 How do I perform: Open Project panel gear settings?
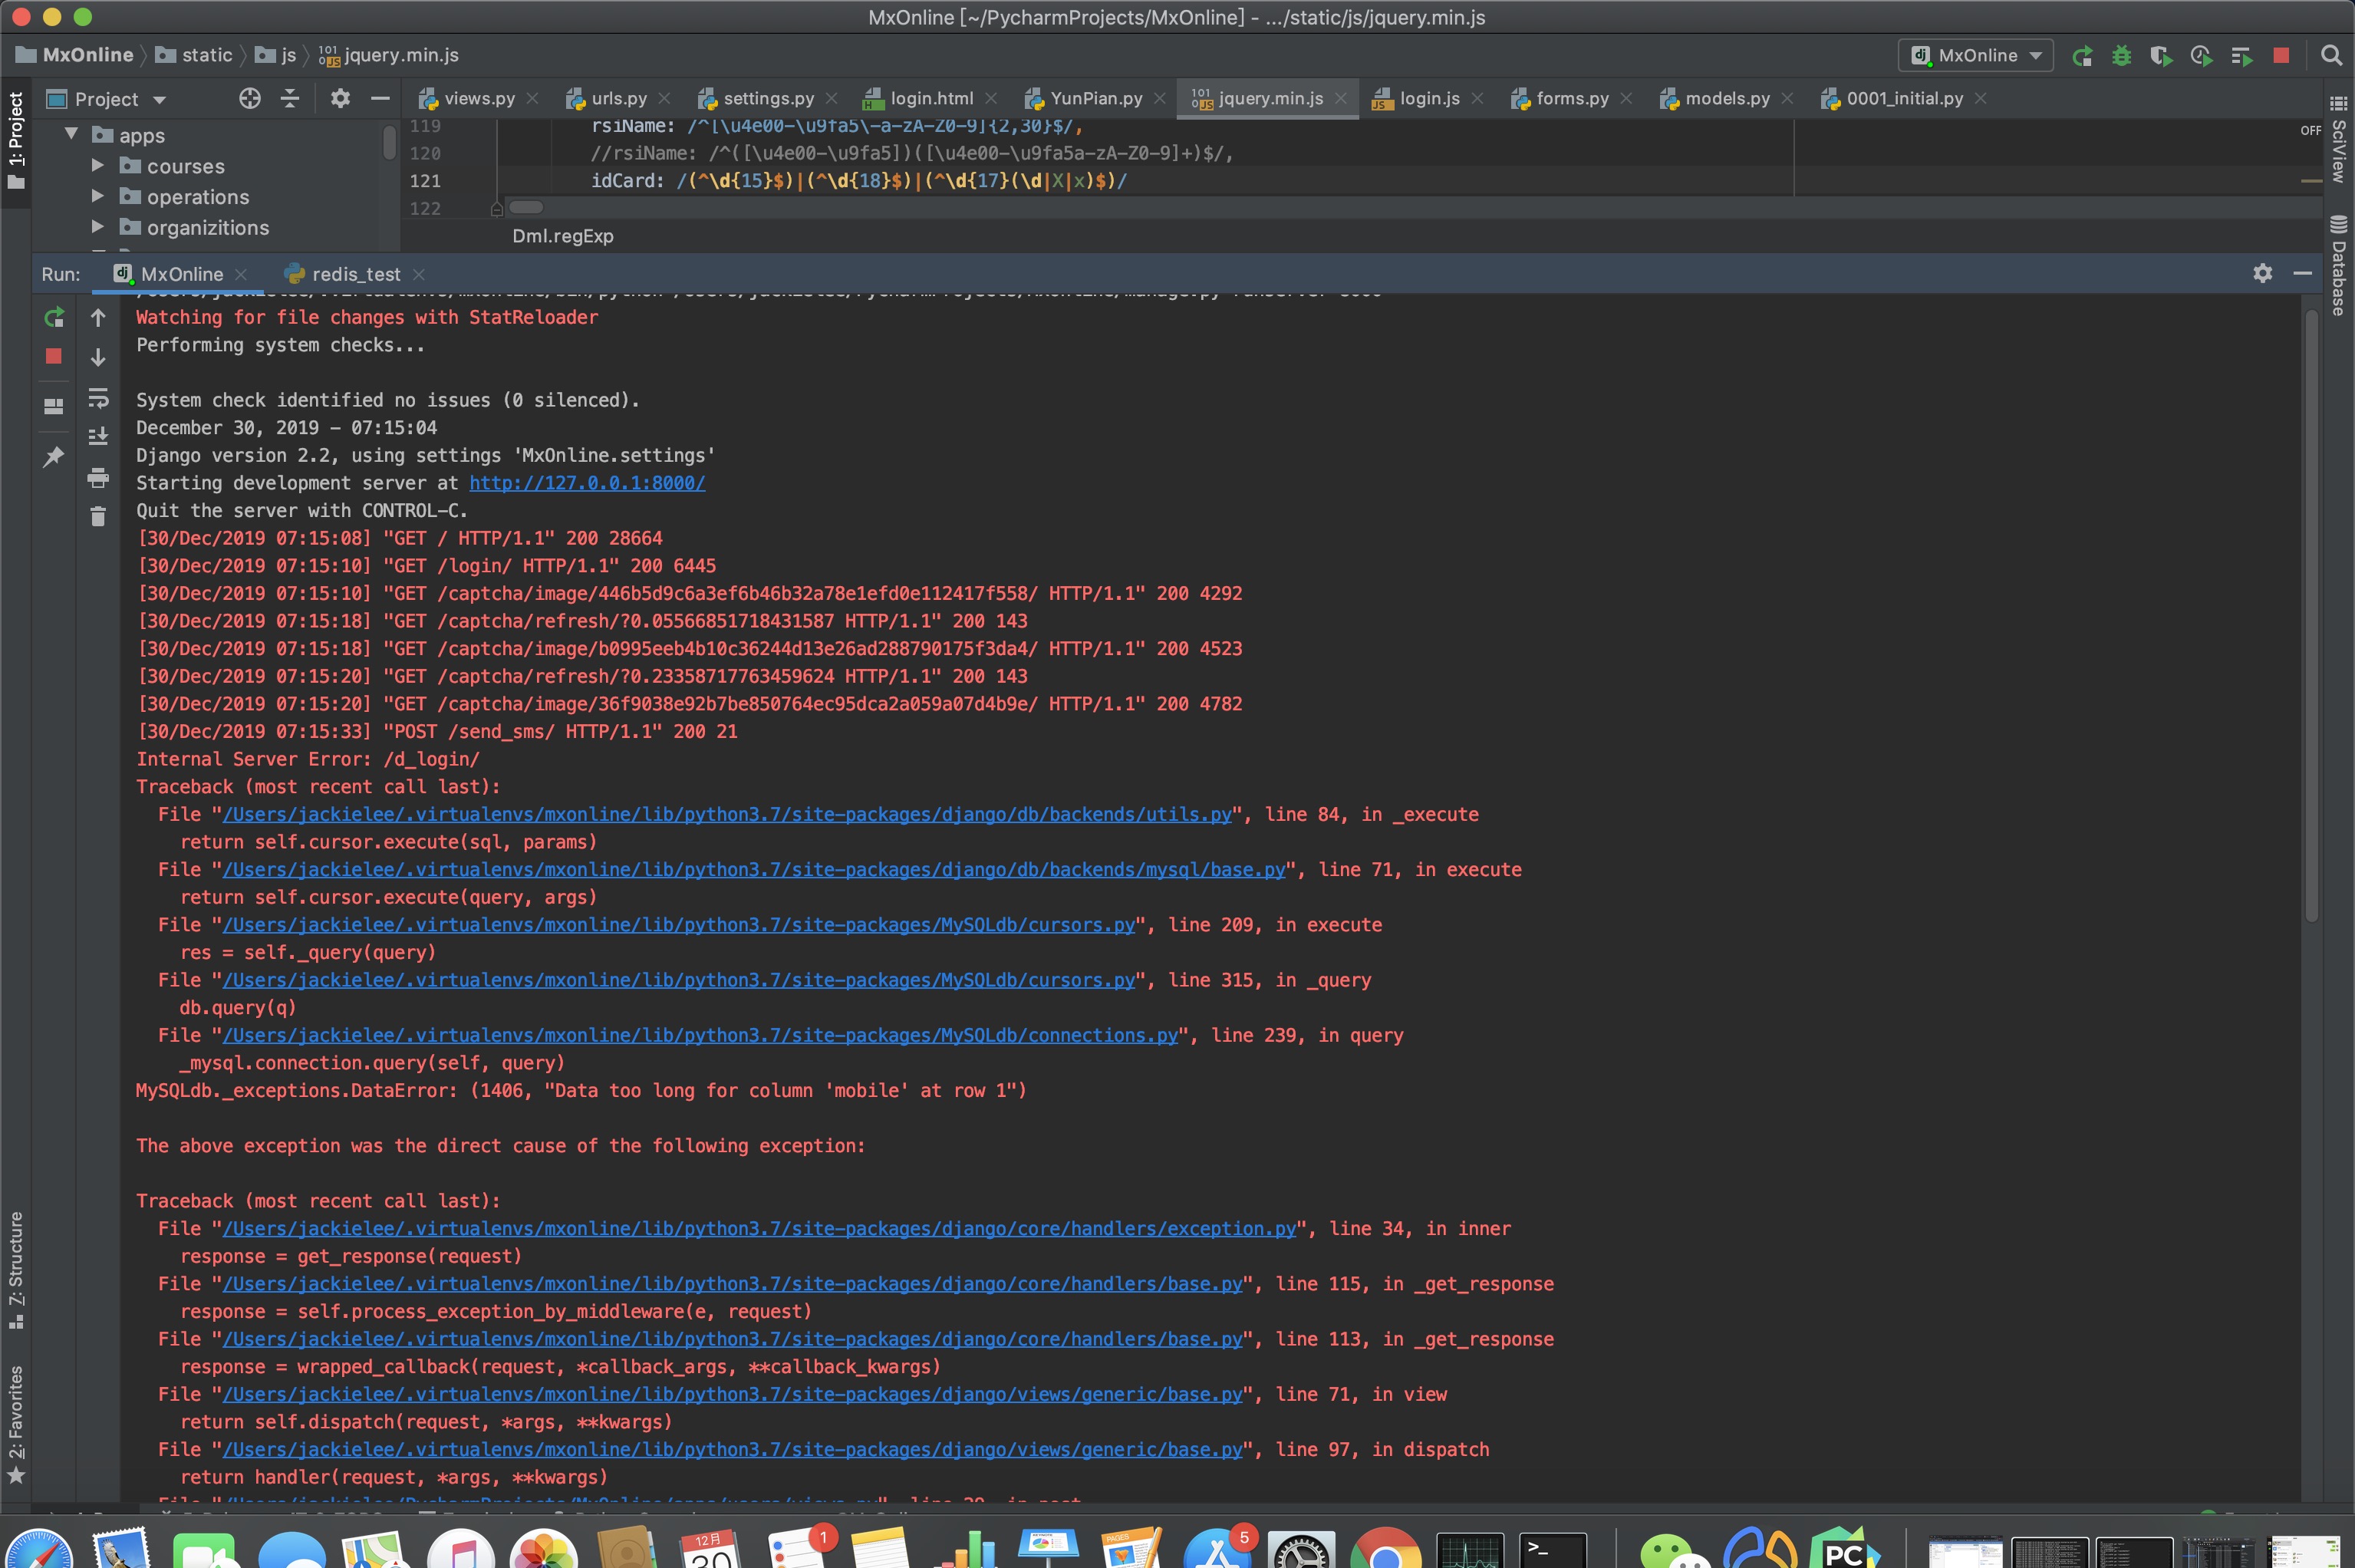click(x=340, y=98)
